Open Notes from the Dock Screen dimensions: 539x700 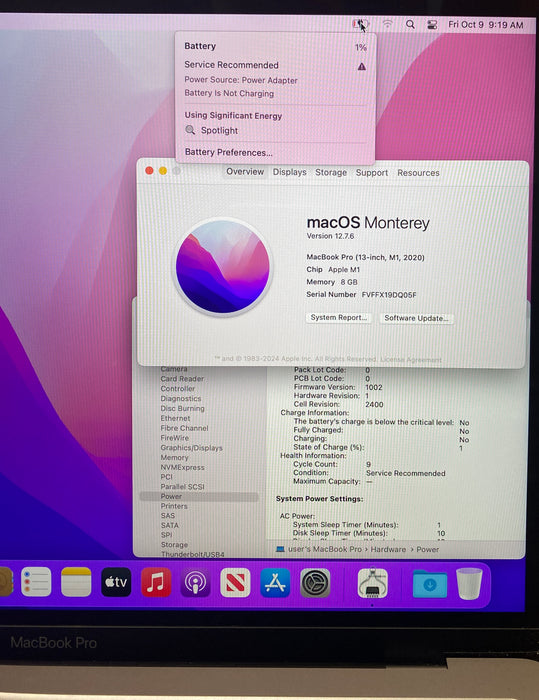coord(76,582)
